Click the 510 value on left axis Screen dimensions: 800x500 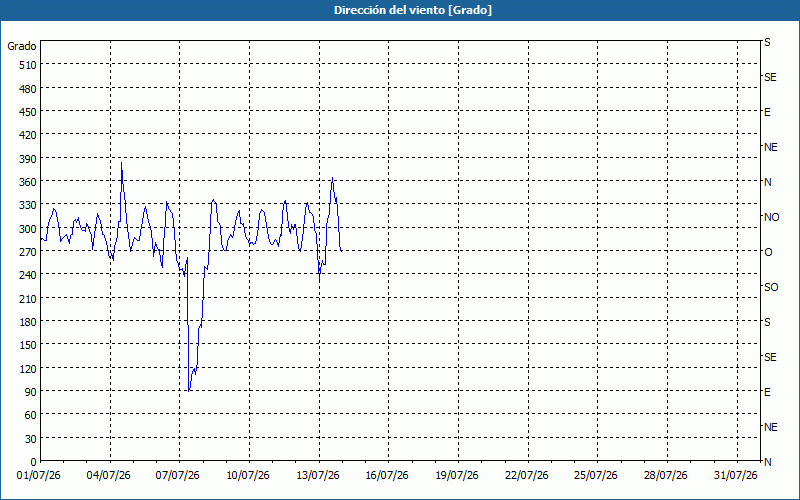28,65
